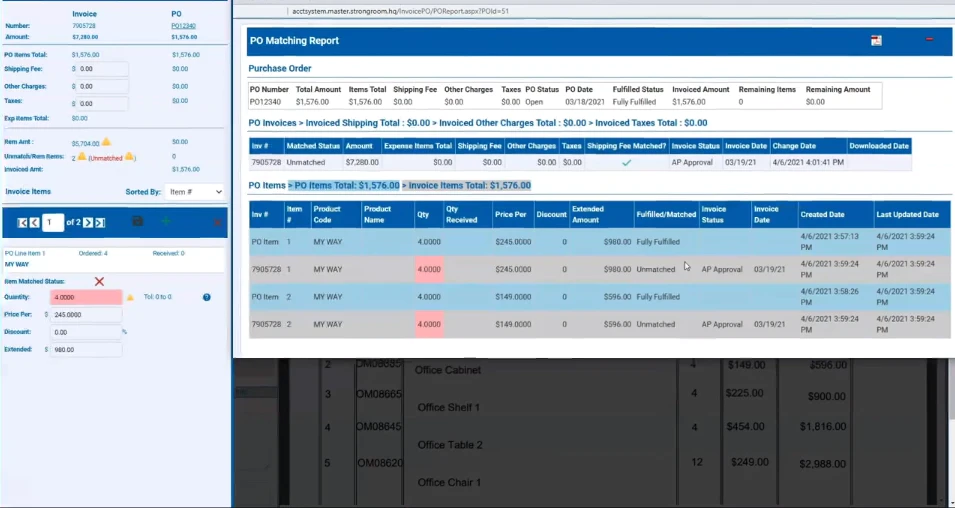Click the Last Updated Date column header

[912, 214]
